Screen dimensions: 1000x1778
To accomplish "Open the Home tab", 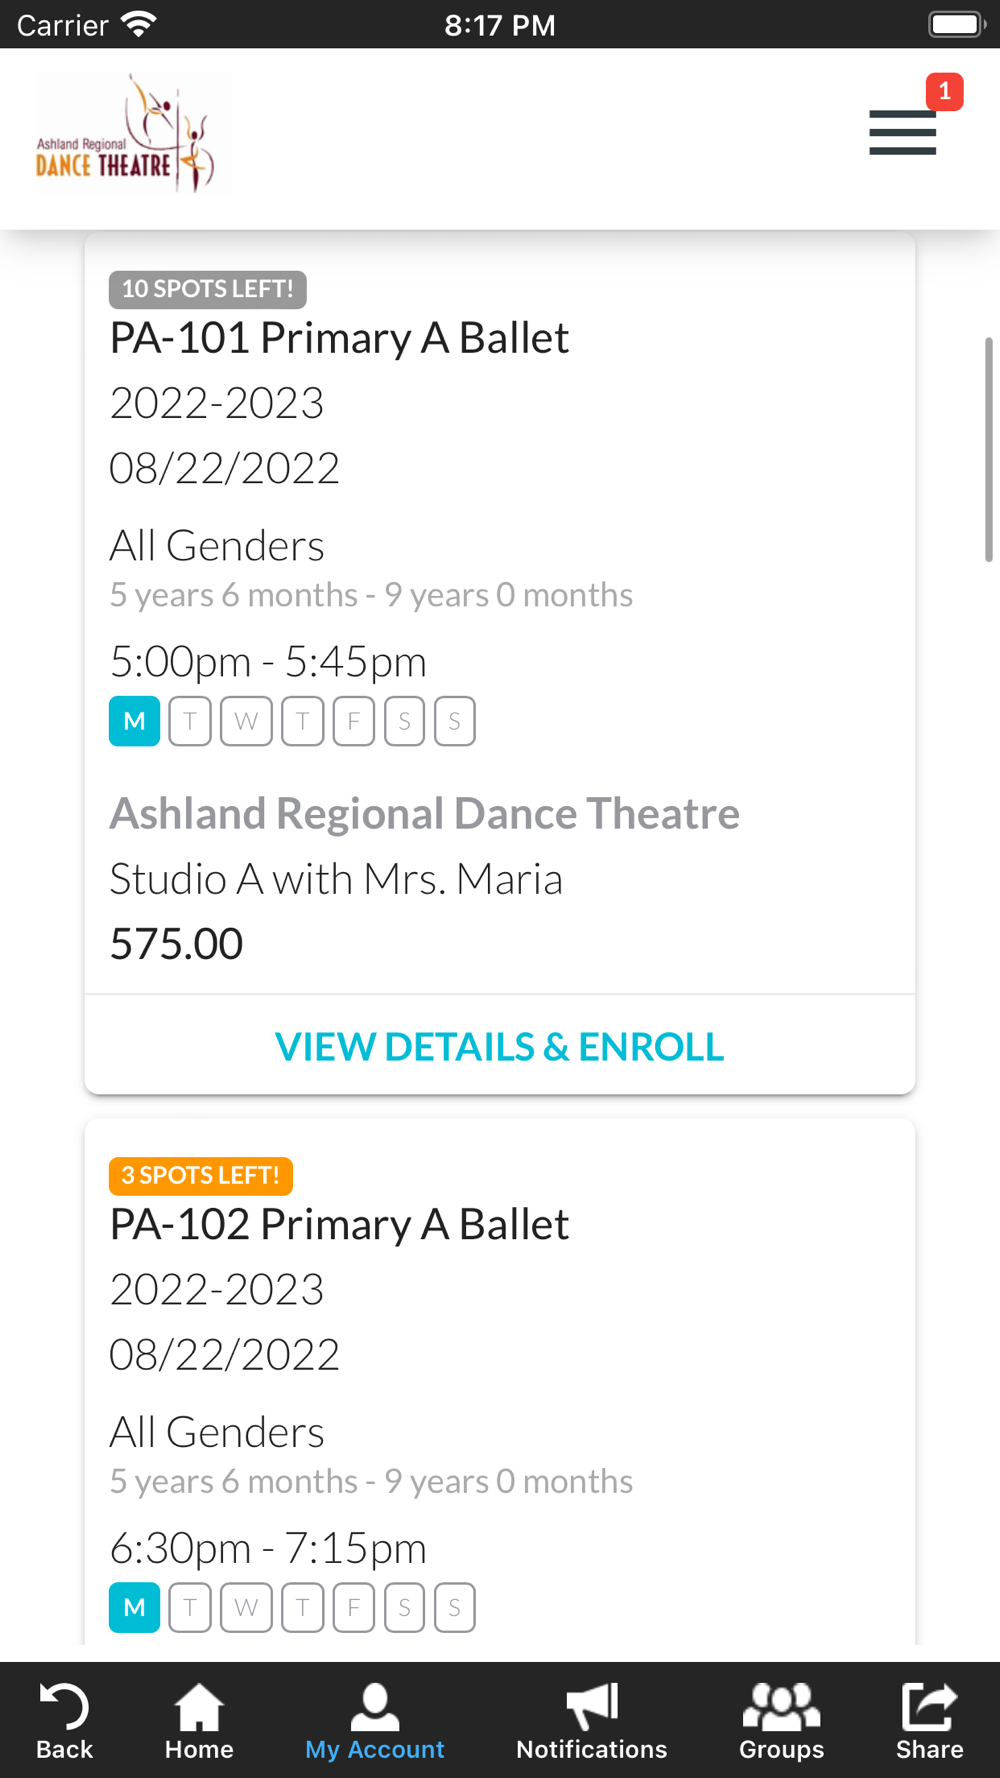I will (x=199, y=1720).
